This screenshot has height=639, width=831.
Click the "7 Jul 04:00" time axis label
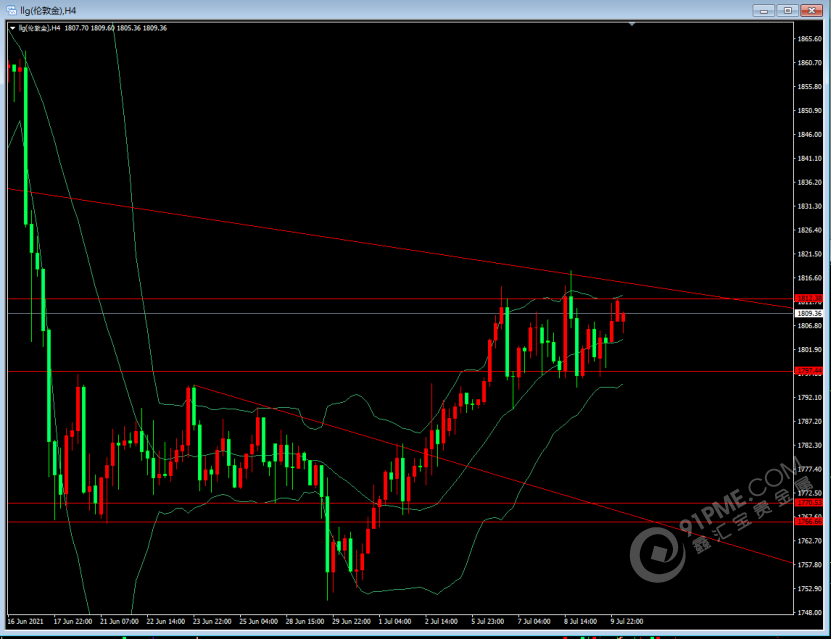click(534, 621)
